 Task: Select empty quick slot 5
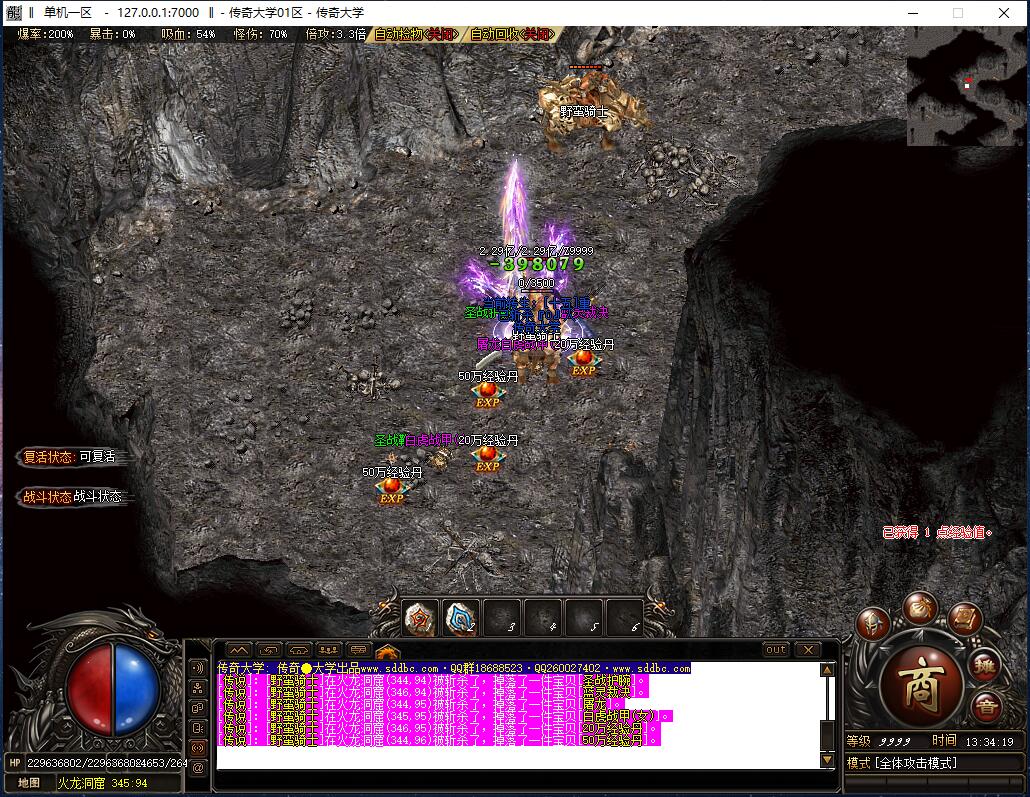(584, 618)
